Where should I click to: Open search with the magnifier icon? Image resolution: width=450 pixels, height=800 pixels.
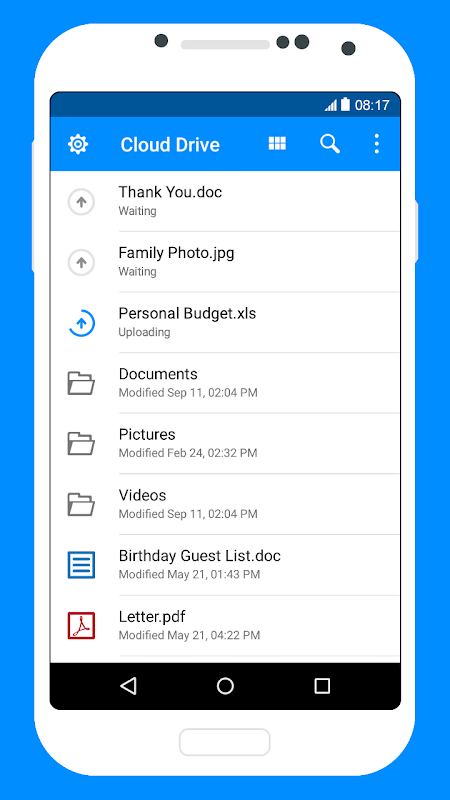coord(330,144)
